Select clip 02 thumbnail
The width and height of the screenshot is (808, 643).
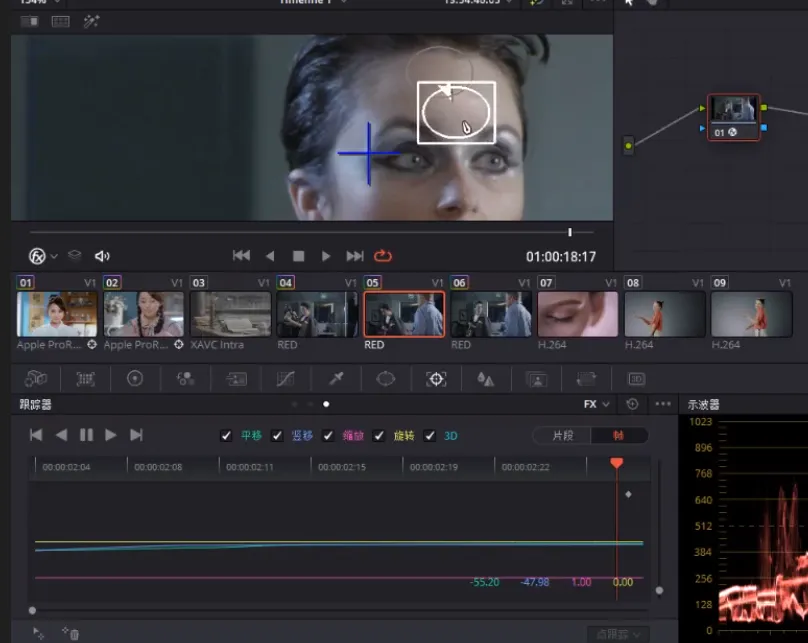(144, 314)
